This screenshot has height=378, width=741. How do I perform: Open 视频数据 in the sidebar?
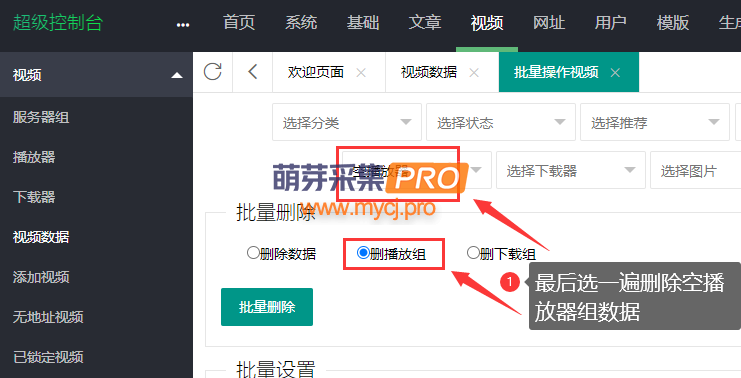pyautogui.click(x=41, y=237)
